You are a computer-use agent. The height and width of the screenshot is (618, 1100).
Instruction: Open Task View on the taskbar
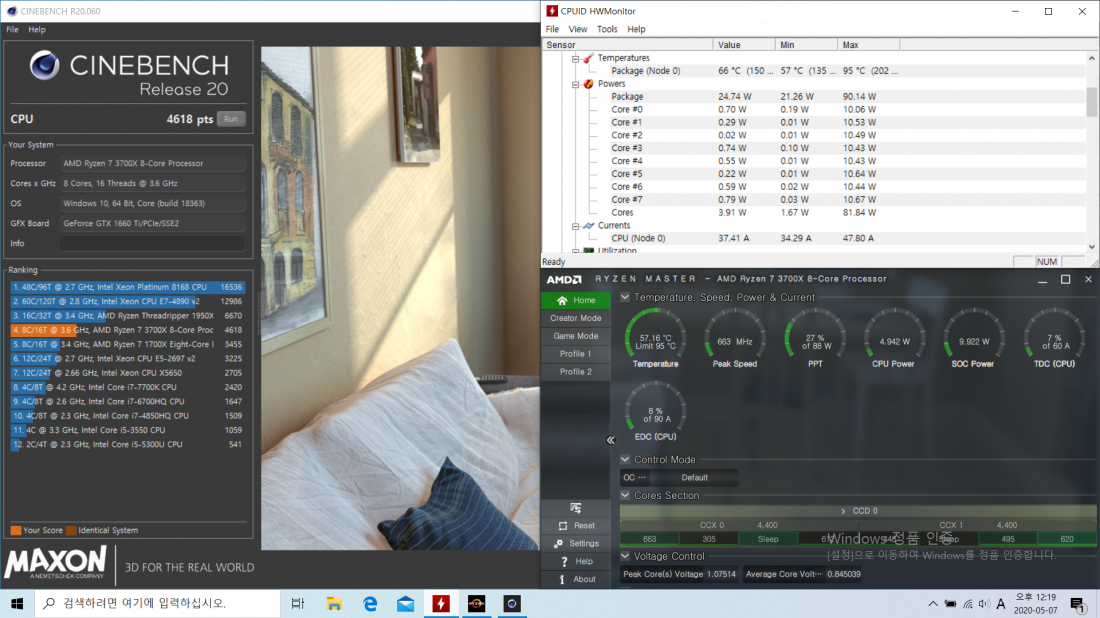tap(297, 604)
